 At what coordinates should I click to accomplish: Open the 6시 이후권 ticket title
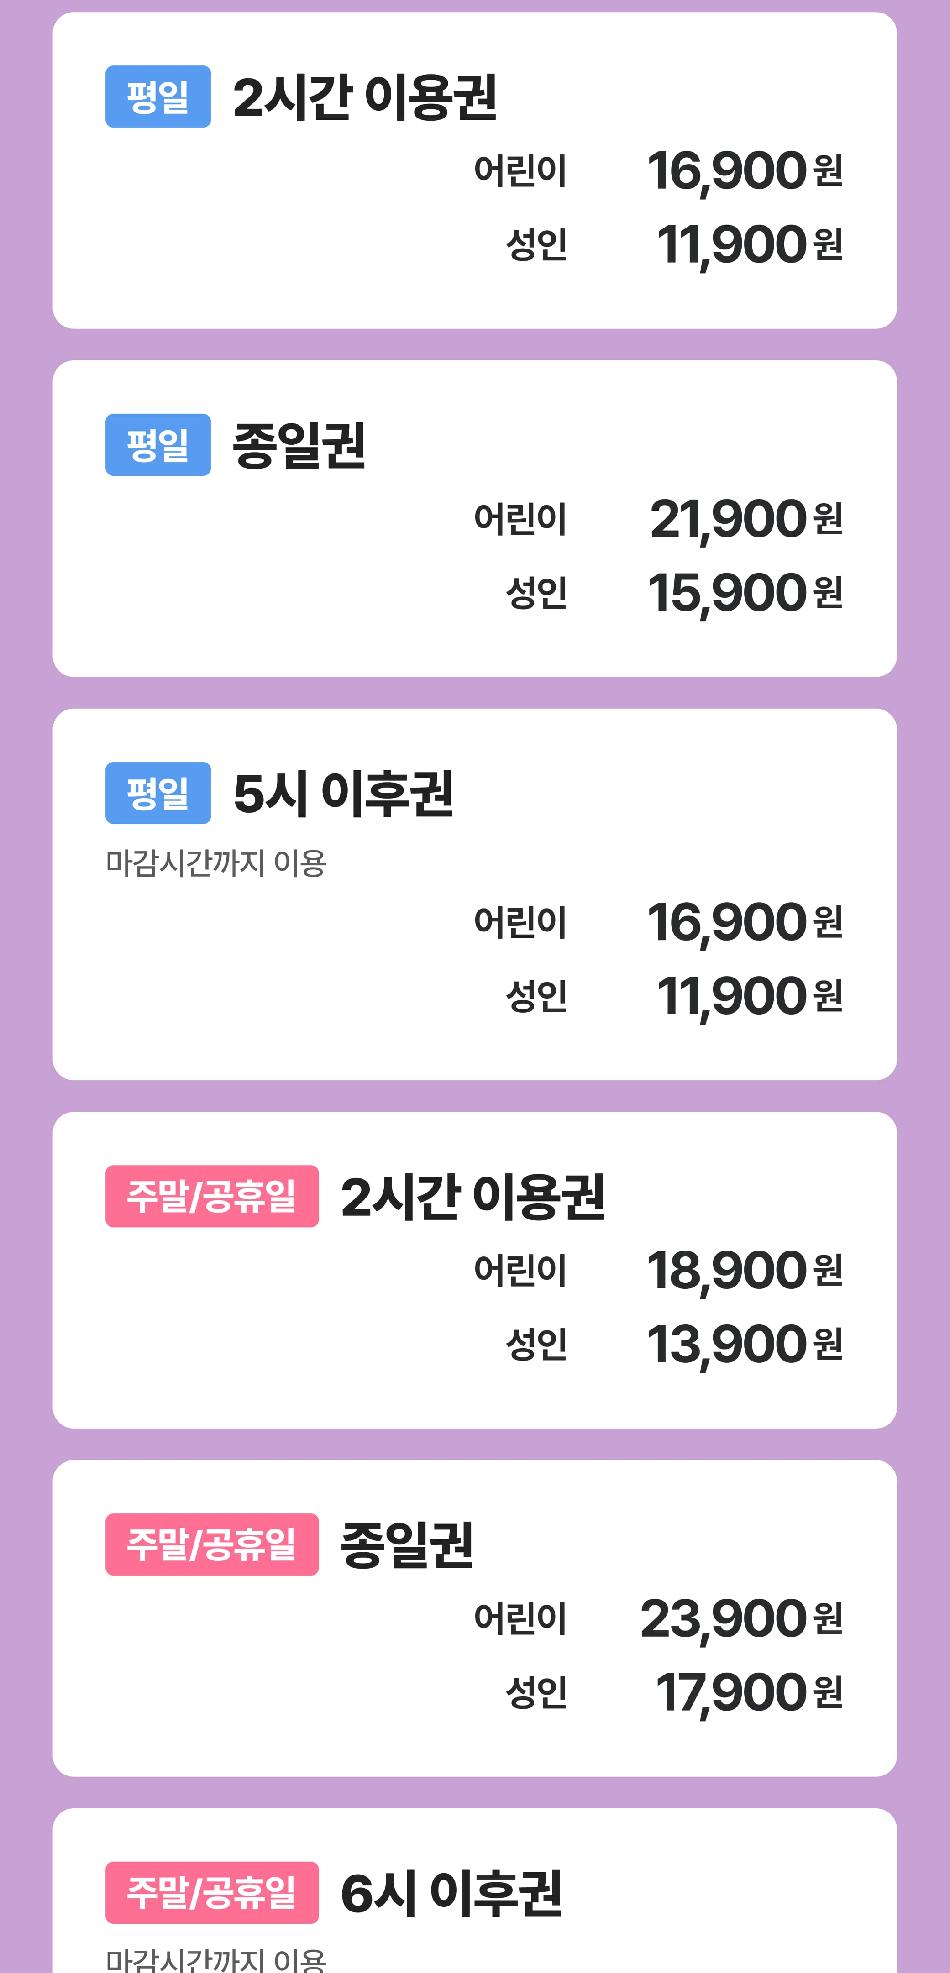point(450,1892)
